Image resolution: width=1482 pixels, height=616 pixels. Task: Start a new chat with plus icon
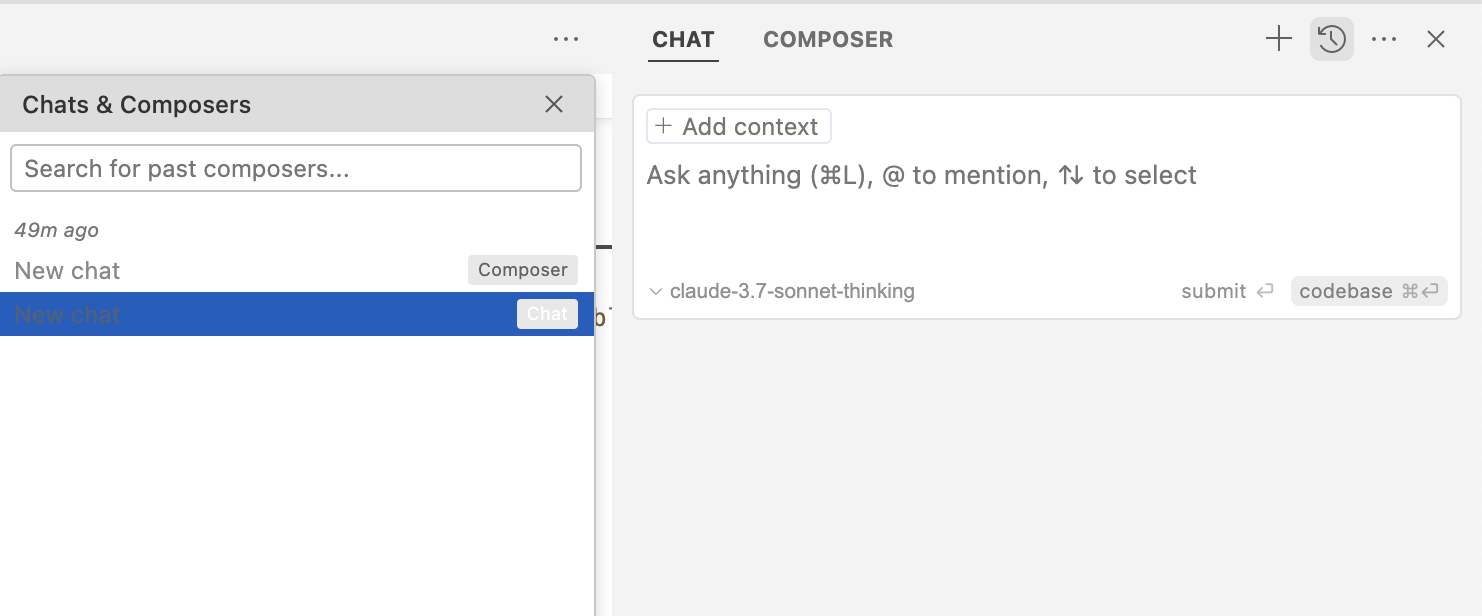point(1279,40)
